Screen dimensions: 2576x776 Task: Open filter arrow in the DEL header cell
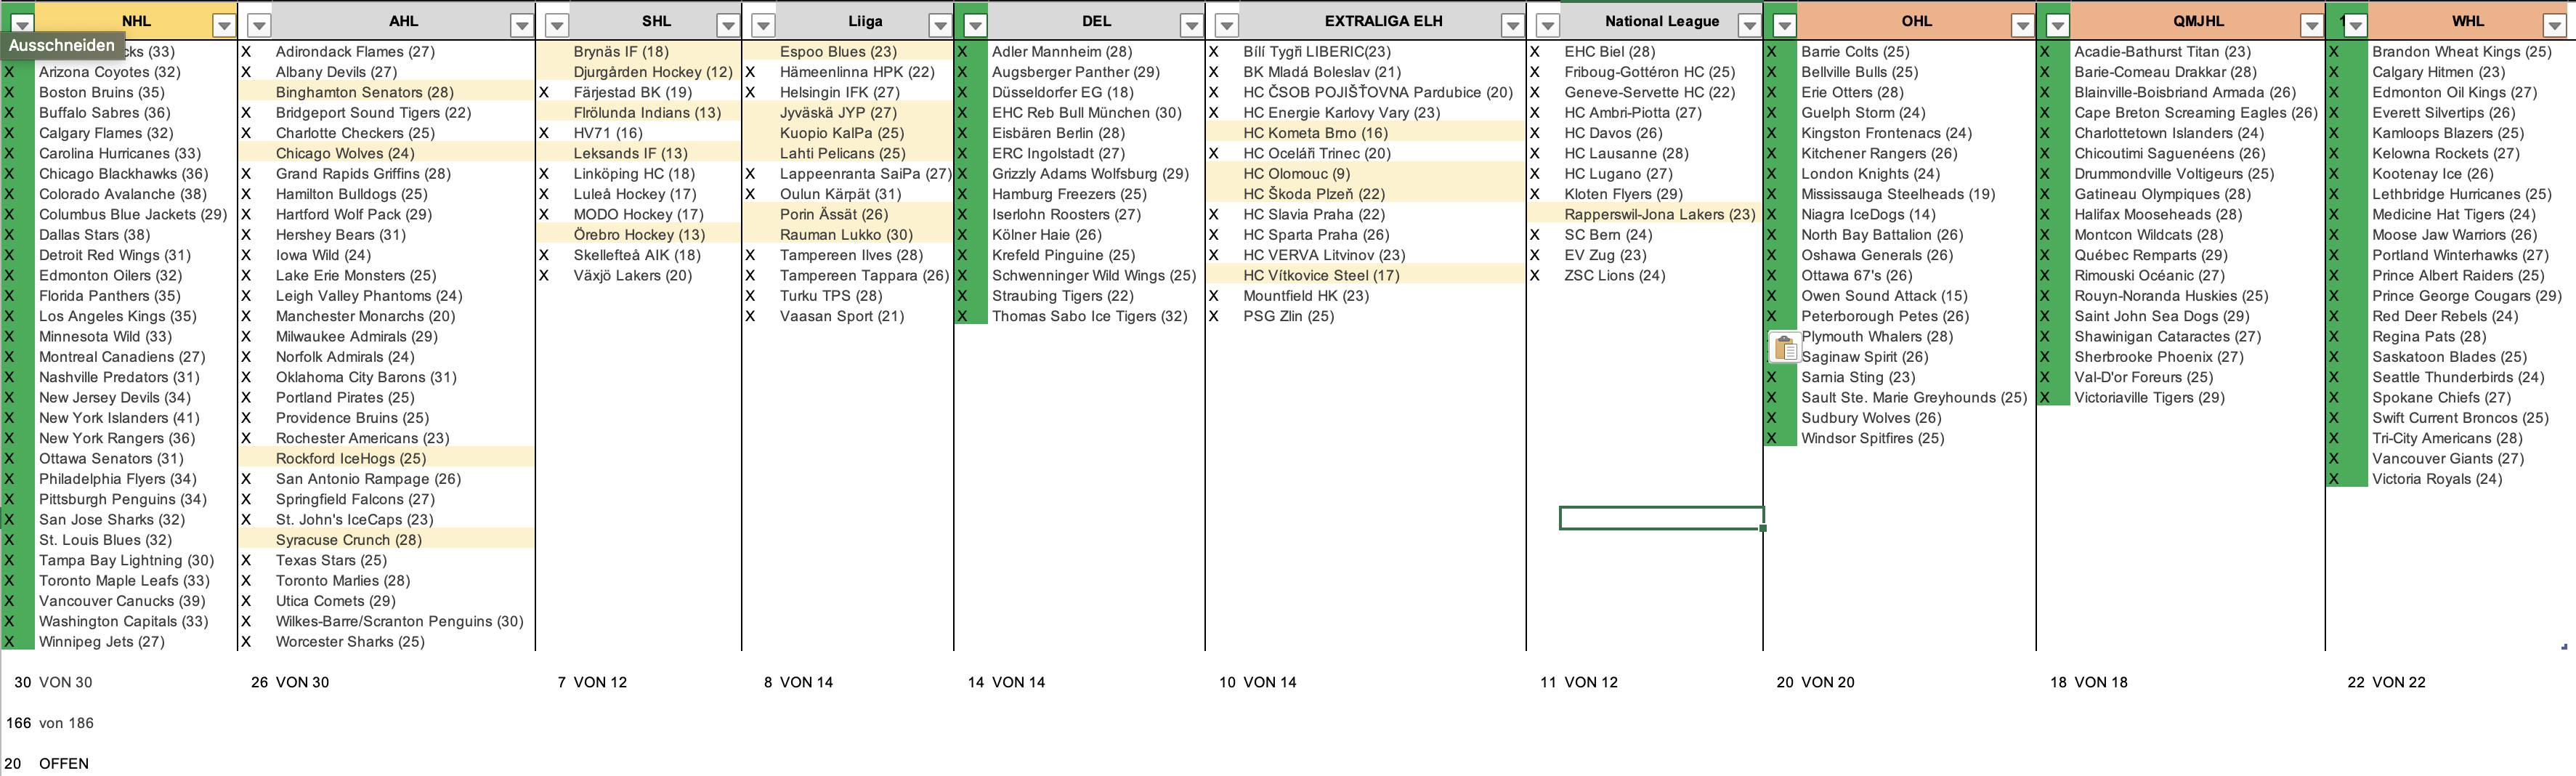(1191, 25)
